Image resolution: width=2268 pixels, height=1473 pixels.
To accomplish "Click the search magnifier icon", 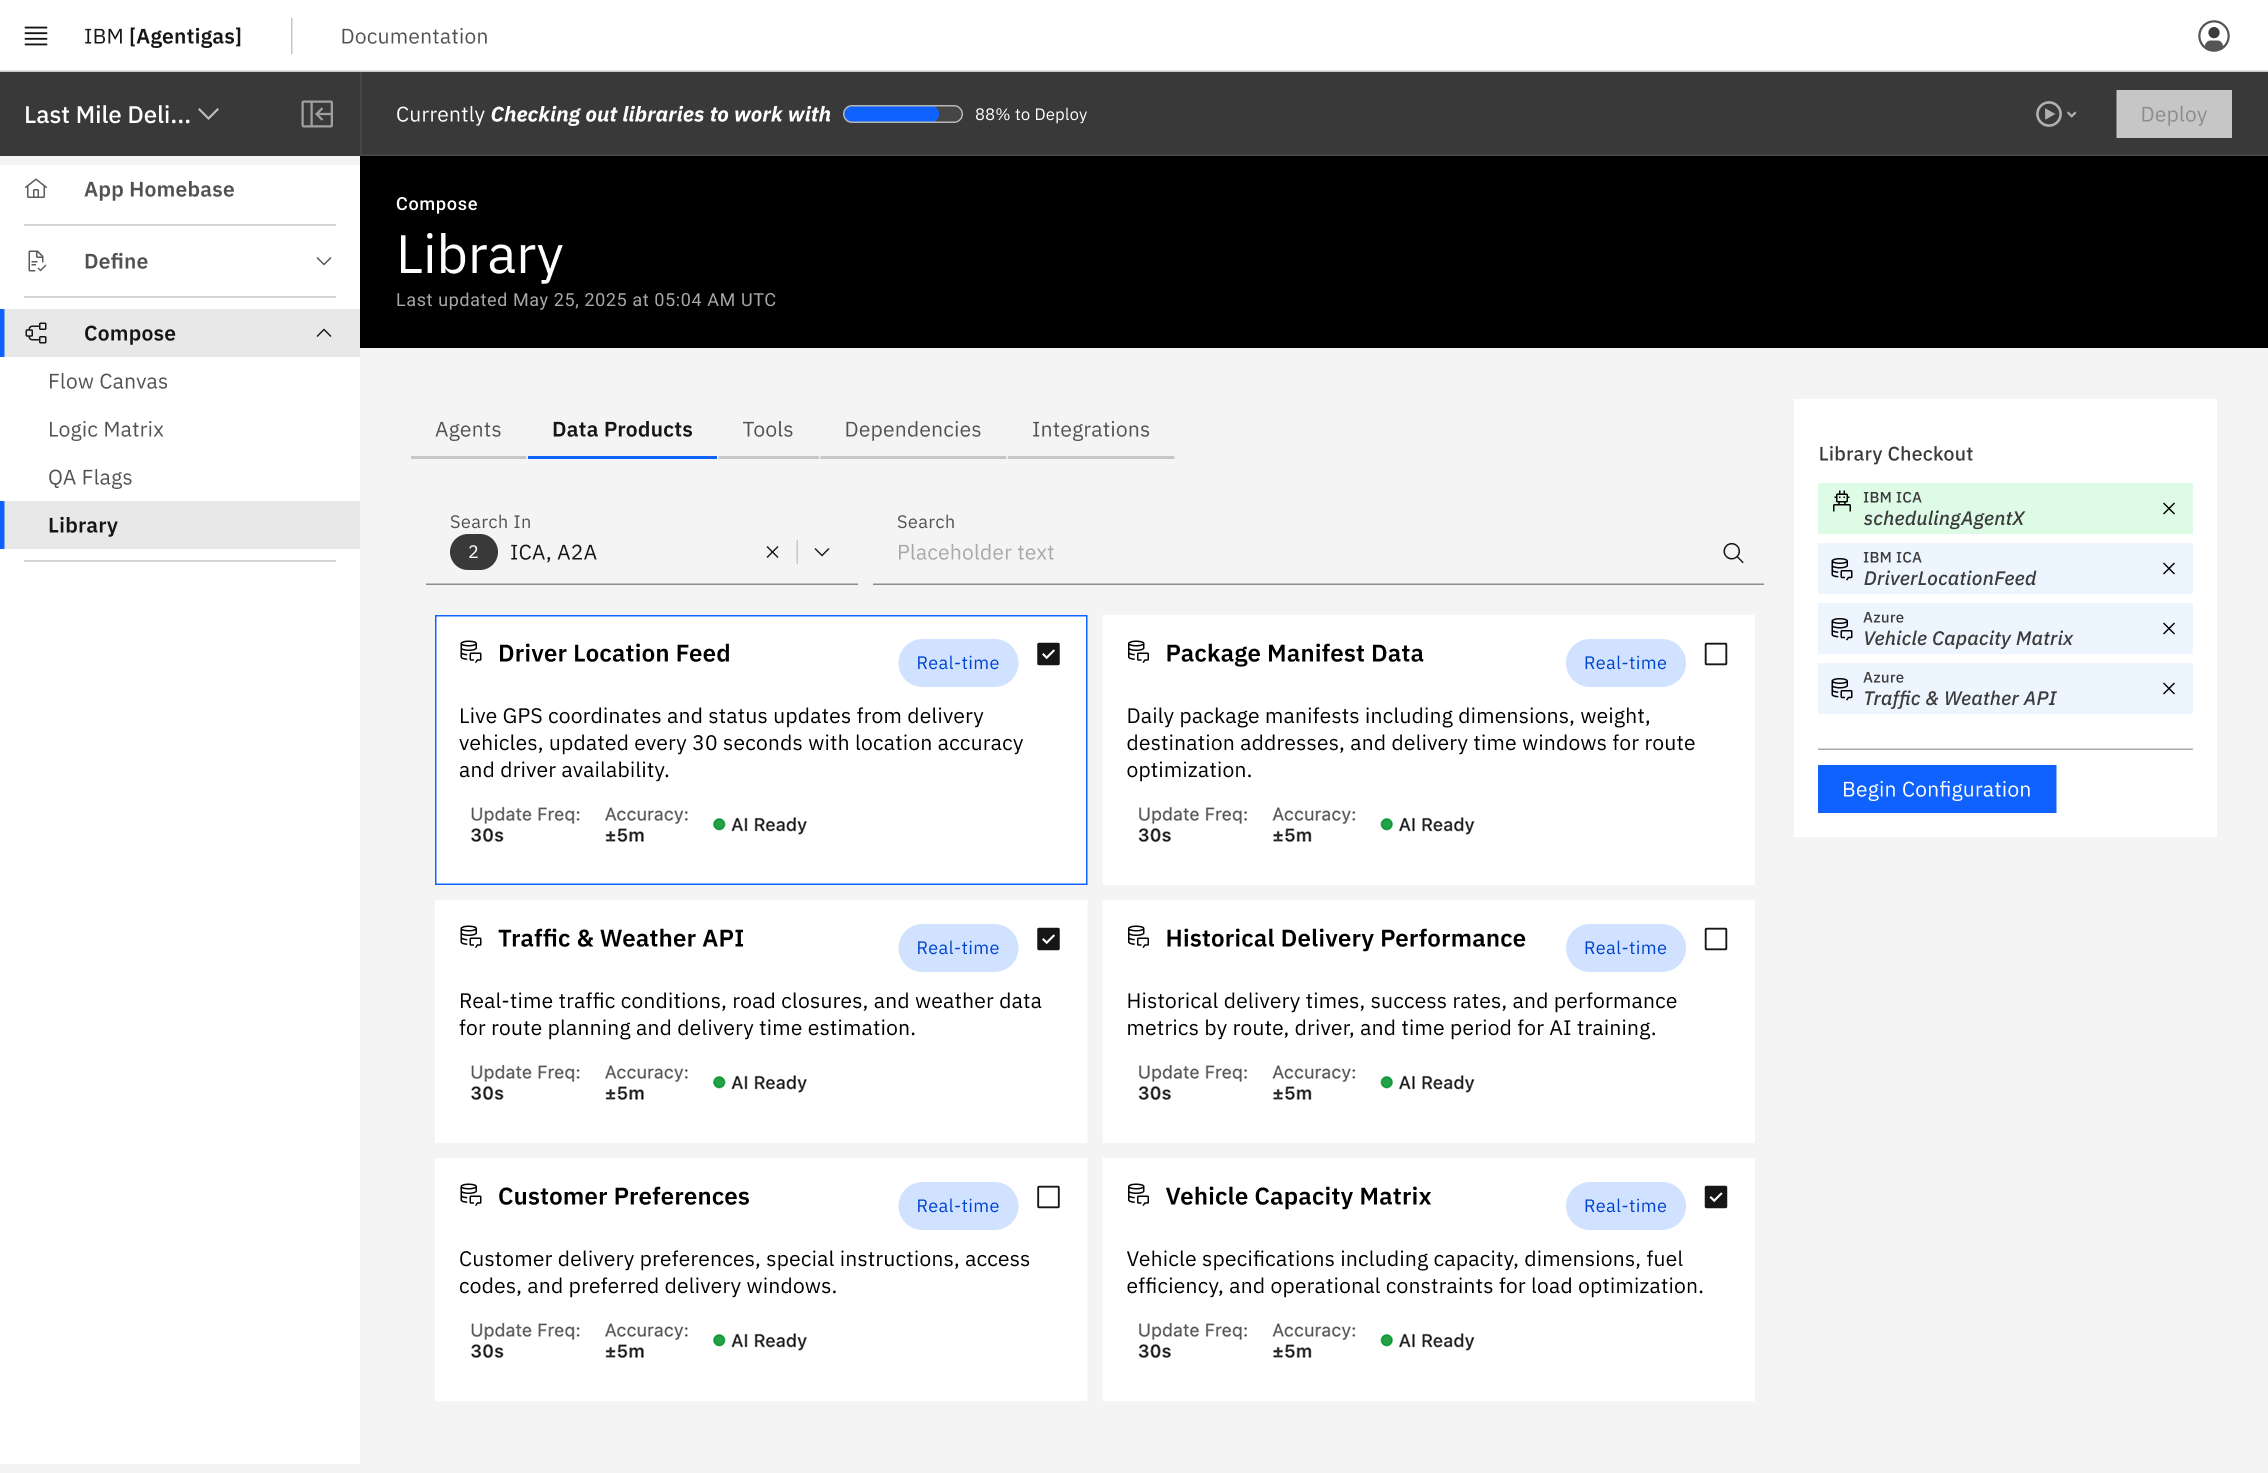I will 1733,553.
